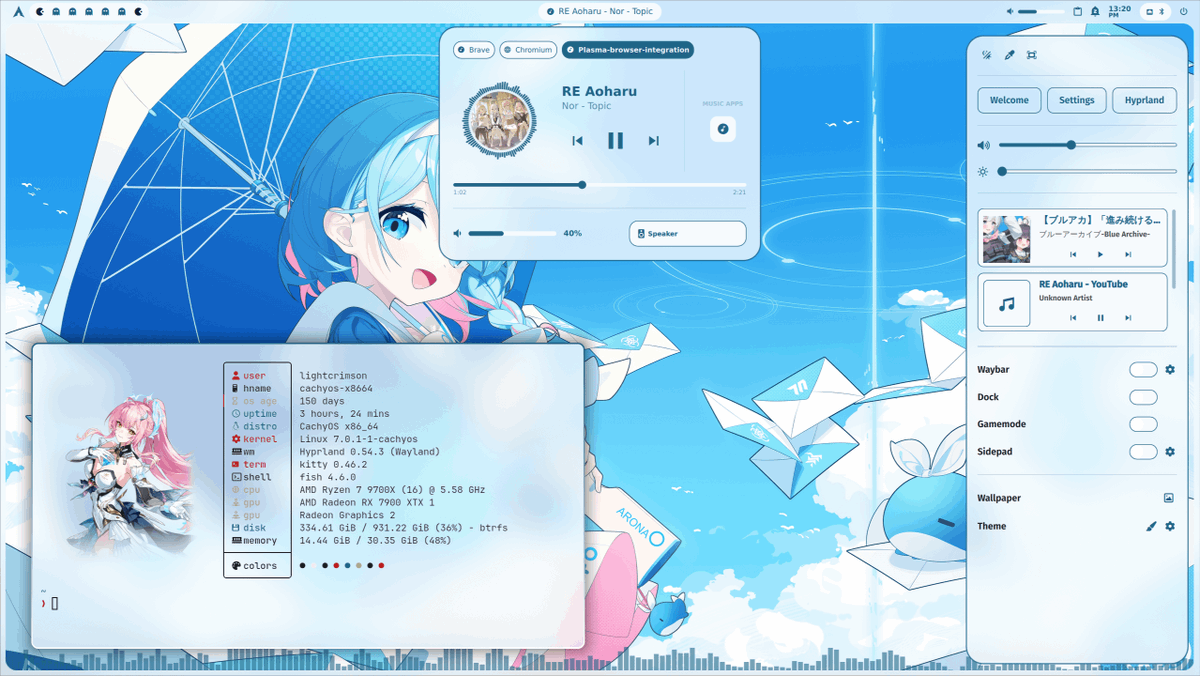The height and width of the screenshot is (676, 1200).
Task: Click the sidebar volume speaker icon
Action: click(984, 145)
